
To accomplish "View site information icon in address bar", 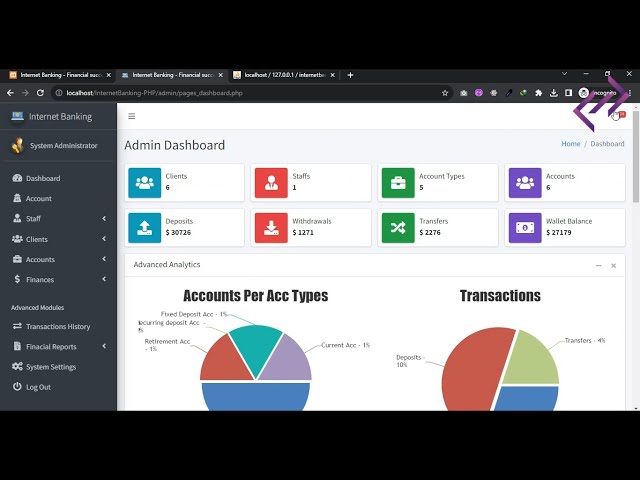I will [59, 93].
